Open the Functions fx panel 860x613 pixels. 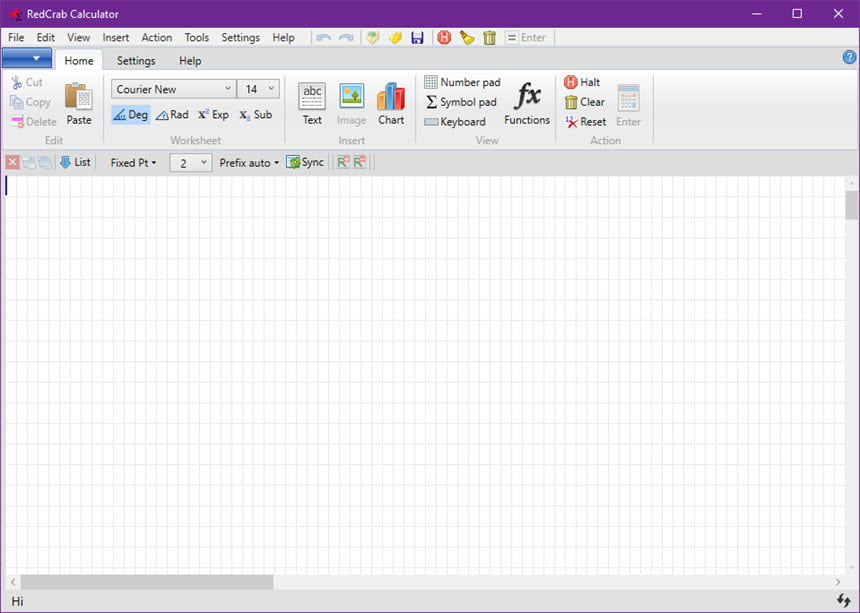click(x=527, y=104)
